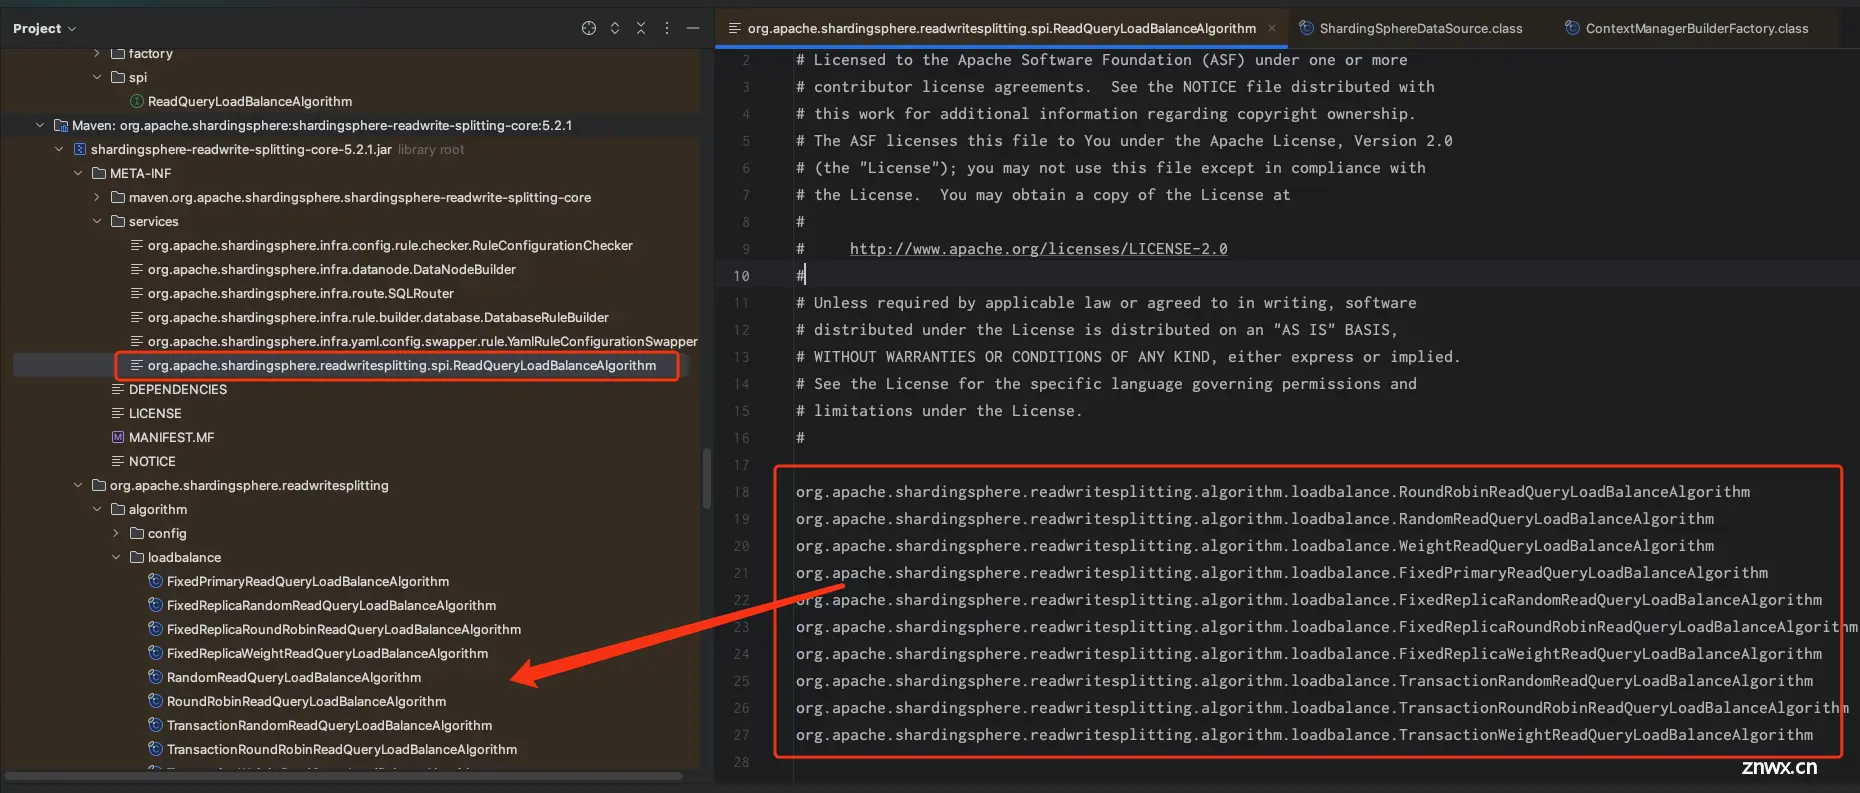Open the MANIFEST.MF file

(x=171, y=437)
